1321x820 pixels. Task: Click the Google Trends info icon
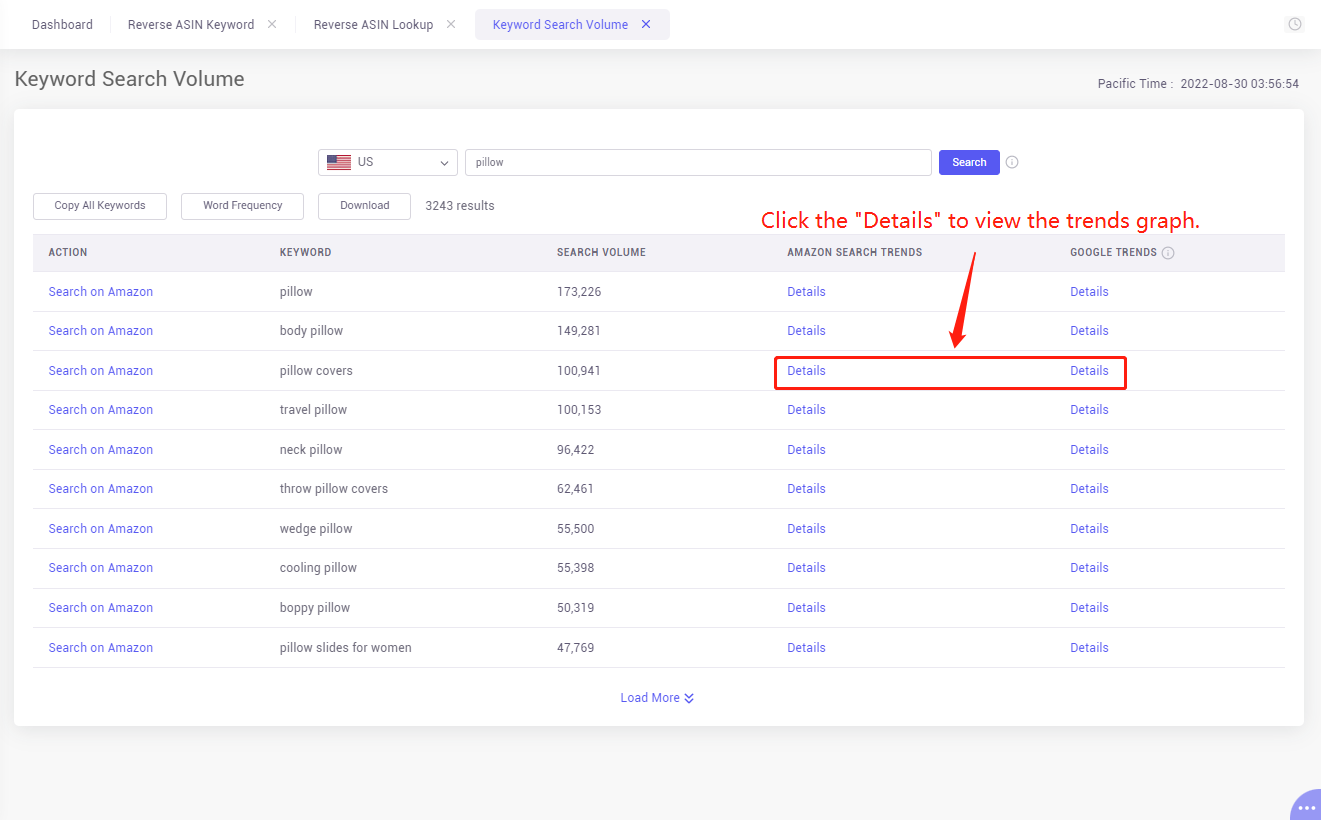(x=1168, y=253)
